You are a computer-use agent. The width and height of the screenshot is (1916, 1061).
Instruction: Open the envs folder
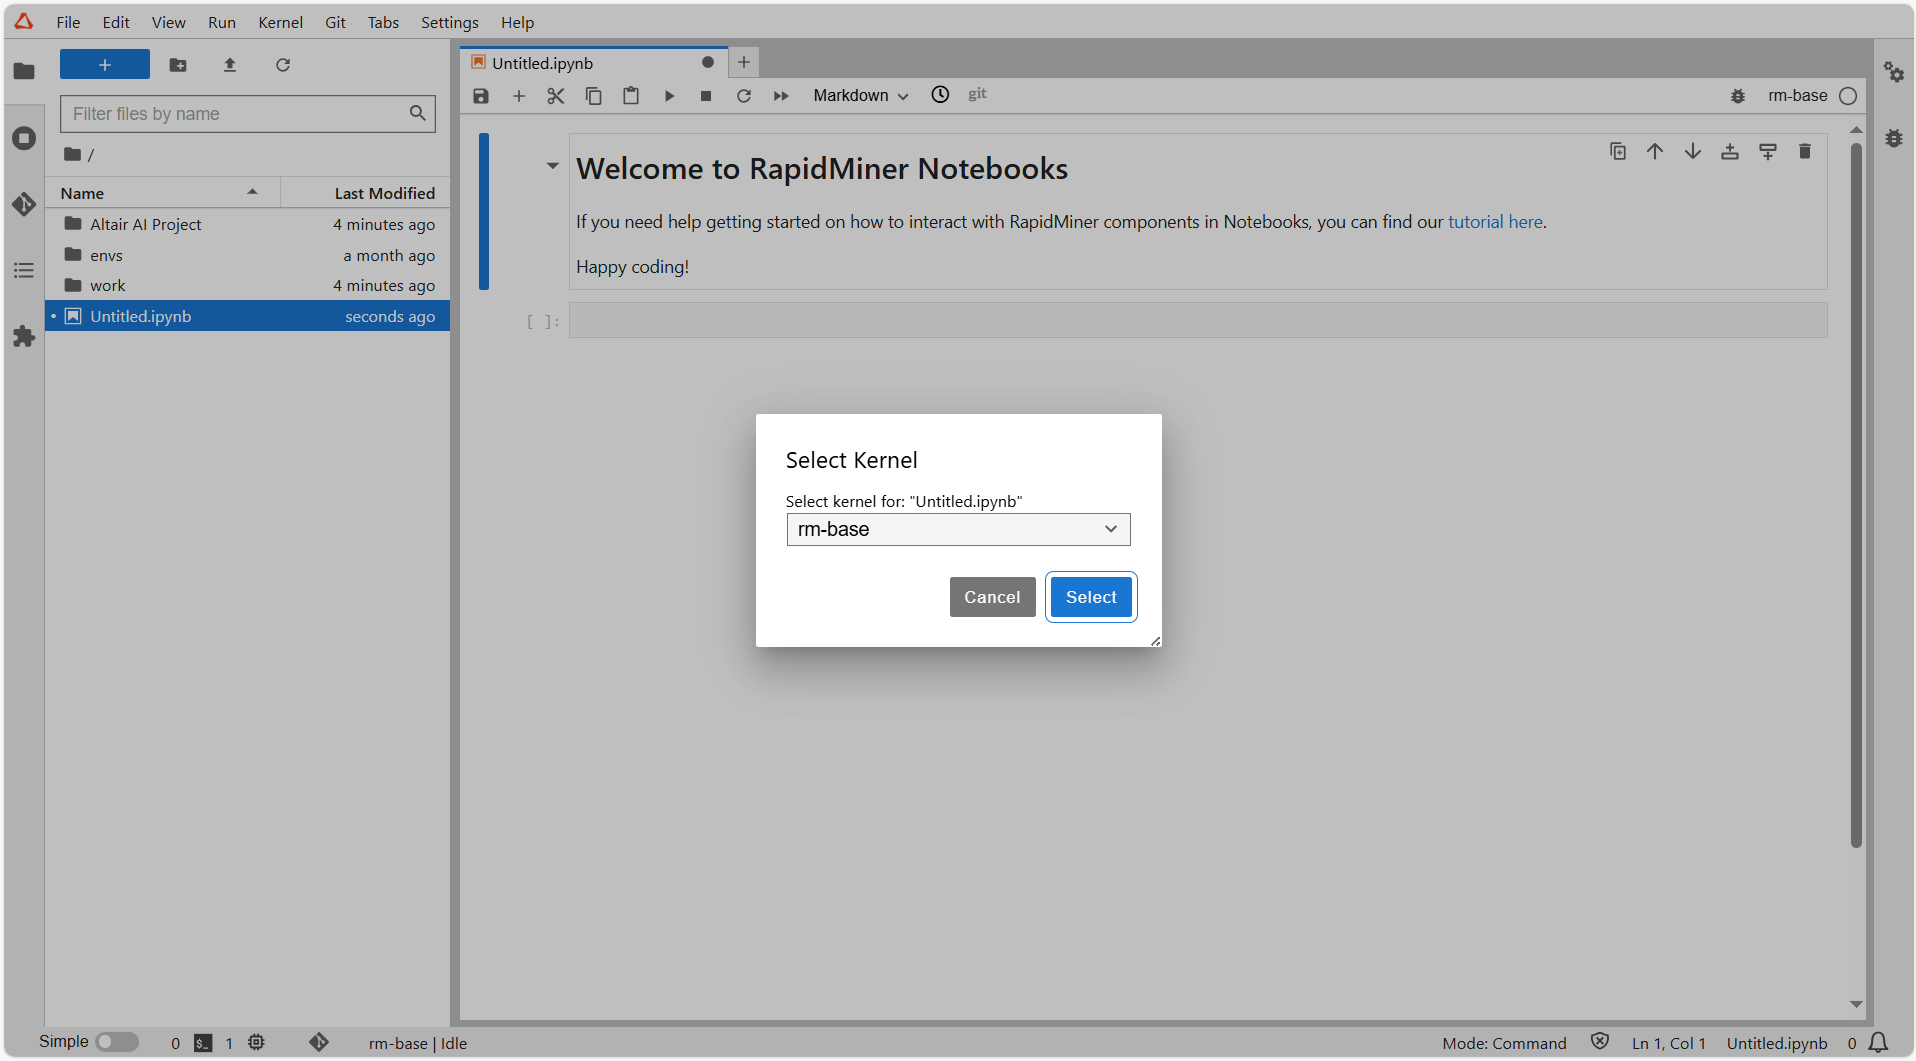[x=248, y=255]
